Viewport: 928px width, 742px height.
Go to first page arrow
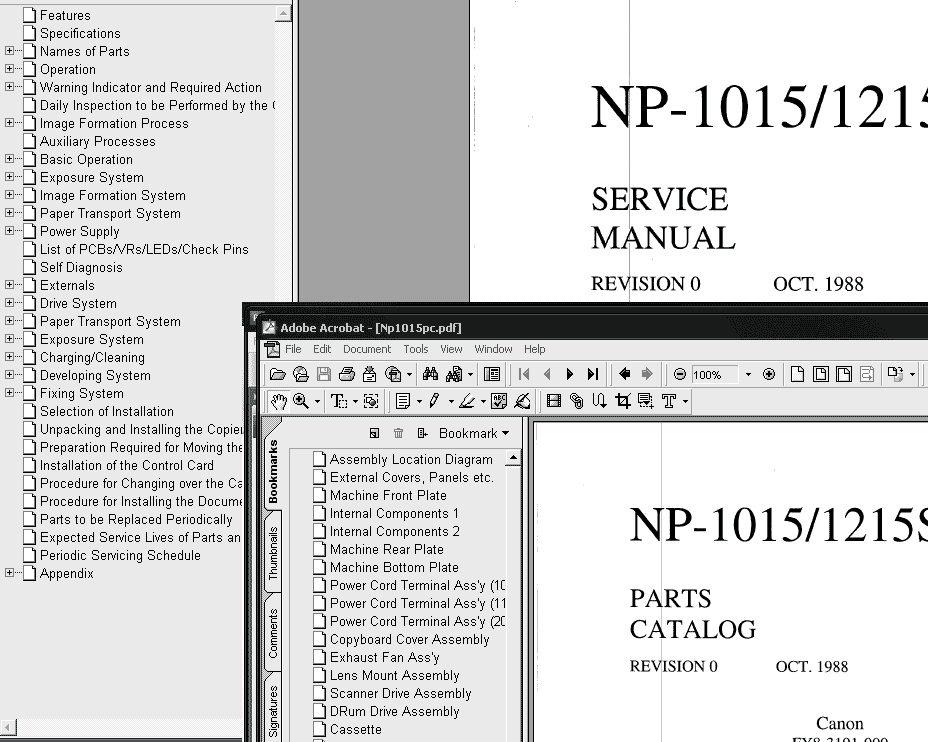524,374
